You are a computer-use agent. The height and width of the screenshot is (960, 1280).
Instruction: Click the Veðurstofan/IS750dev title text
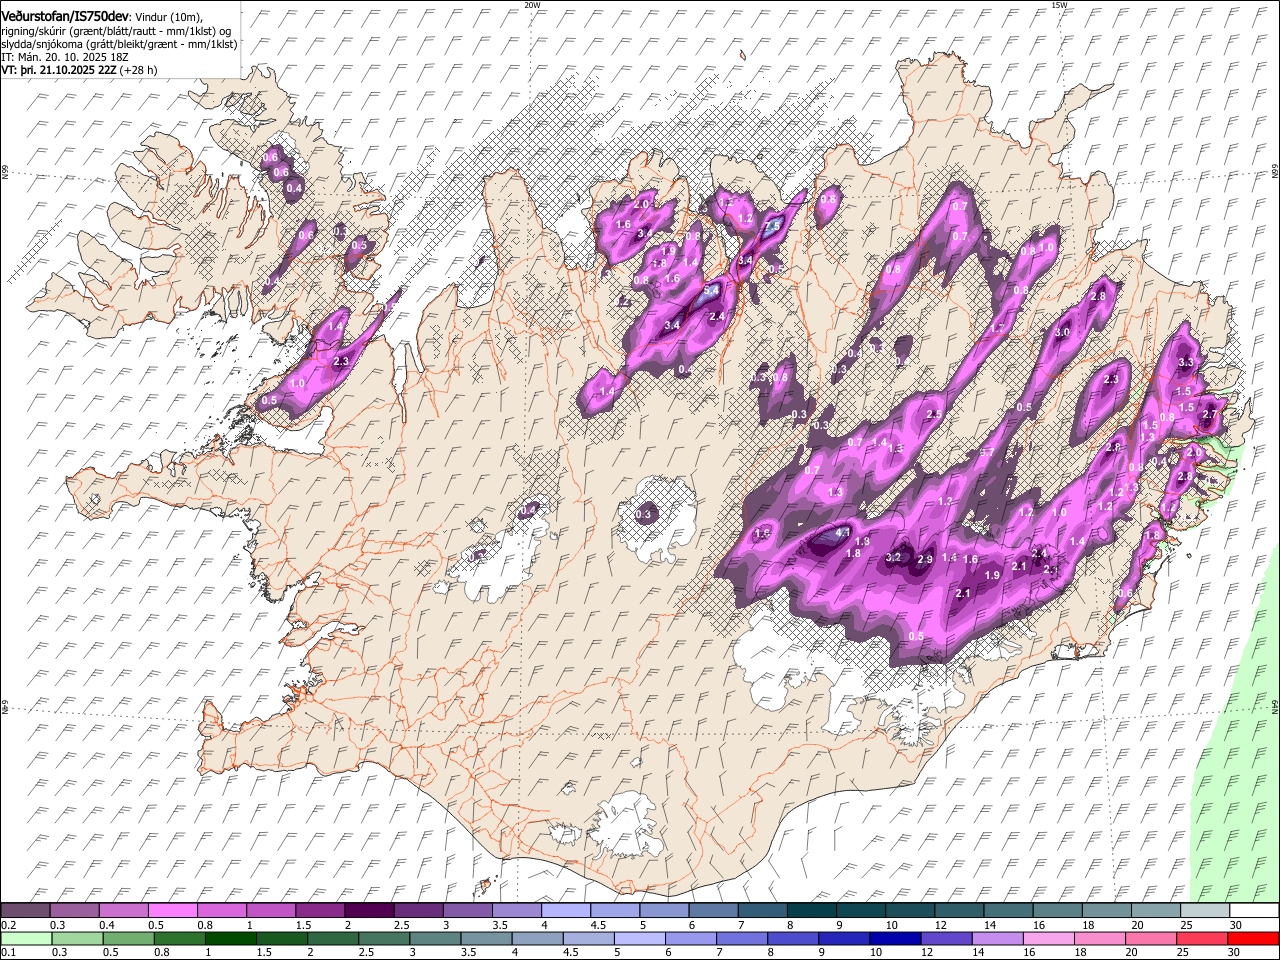65,17
